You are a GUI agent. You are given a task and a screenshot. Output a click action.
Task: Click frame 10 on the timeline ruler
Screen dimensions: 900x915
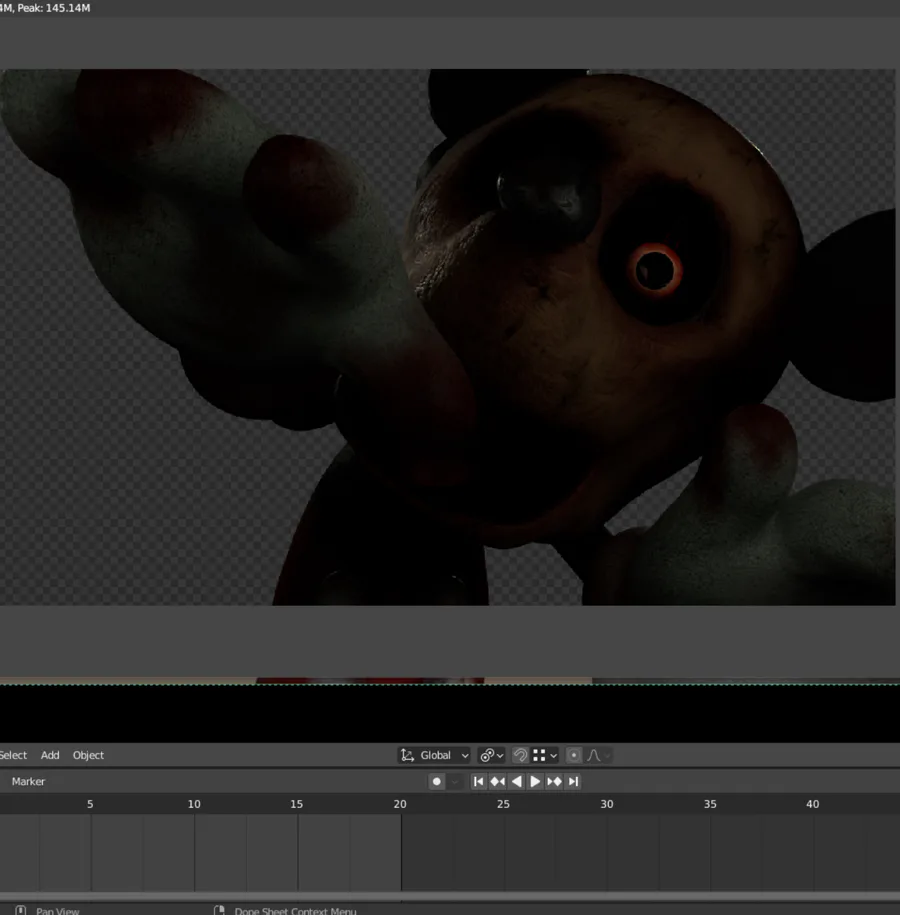(194, 804)
